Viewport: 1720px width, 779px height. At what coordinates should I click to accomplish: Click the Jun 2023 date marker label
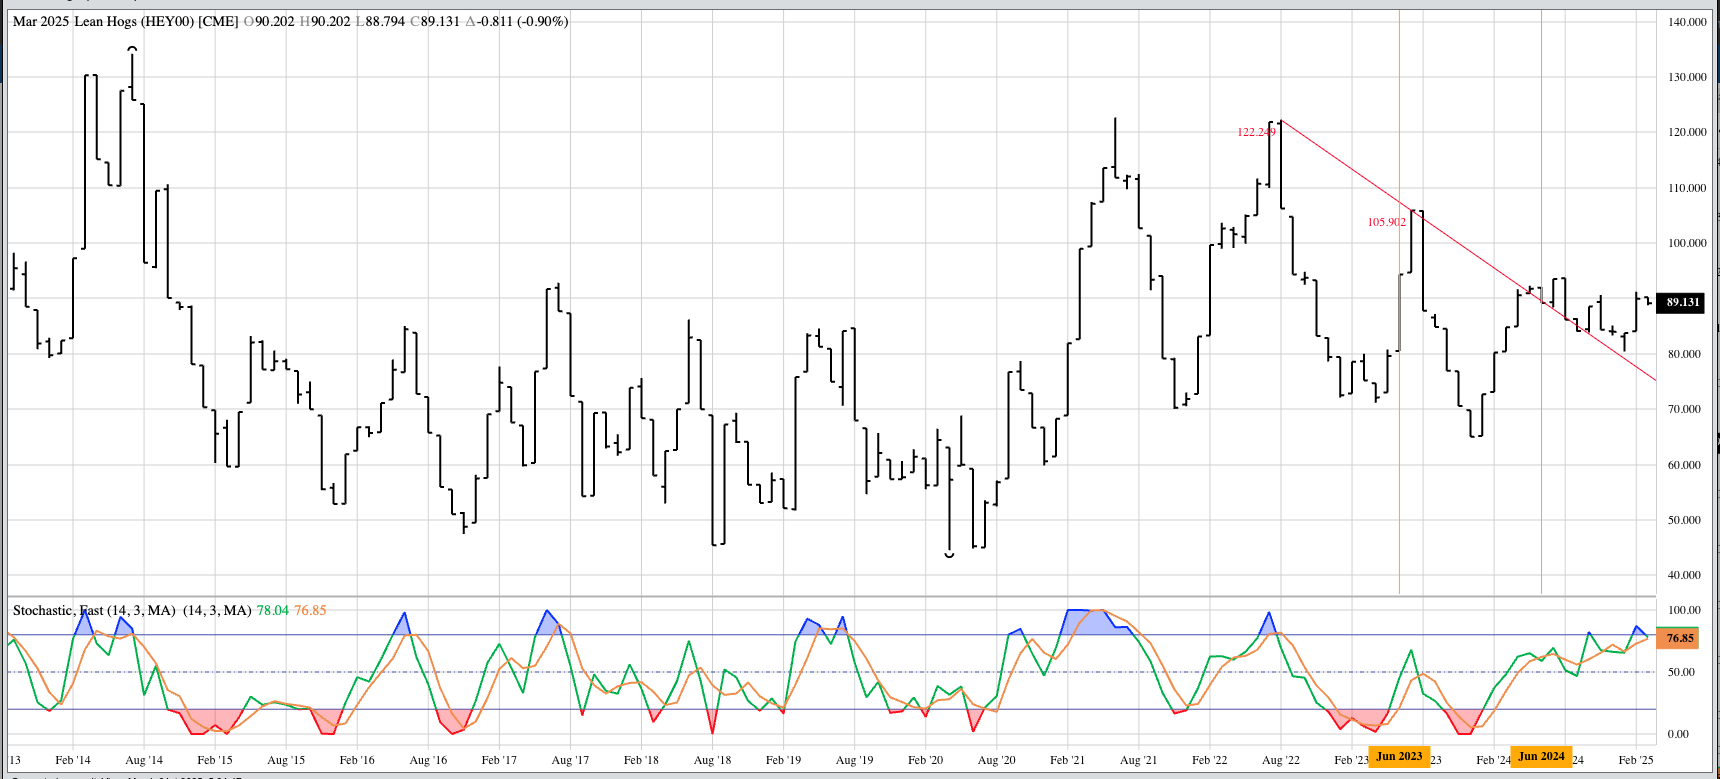coord(1399,756)
